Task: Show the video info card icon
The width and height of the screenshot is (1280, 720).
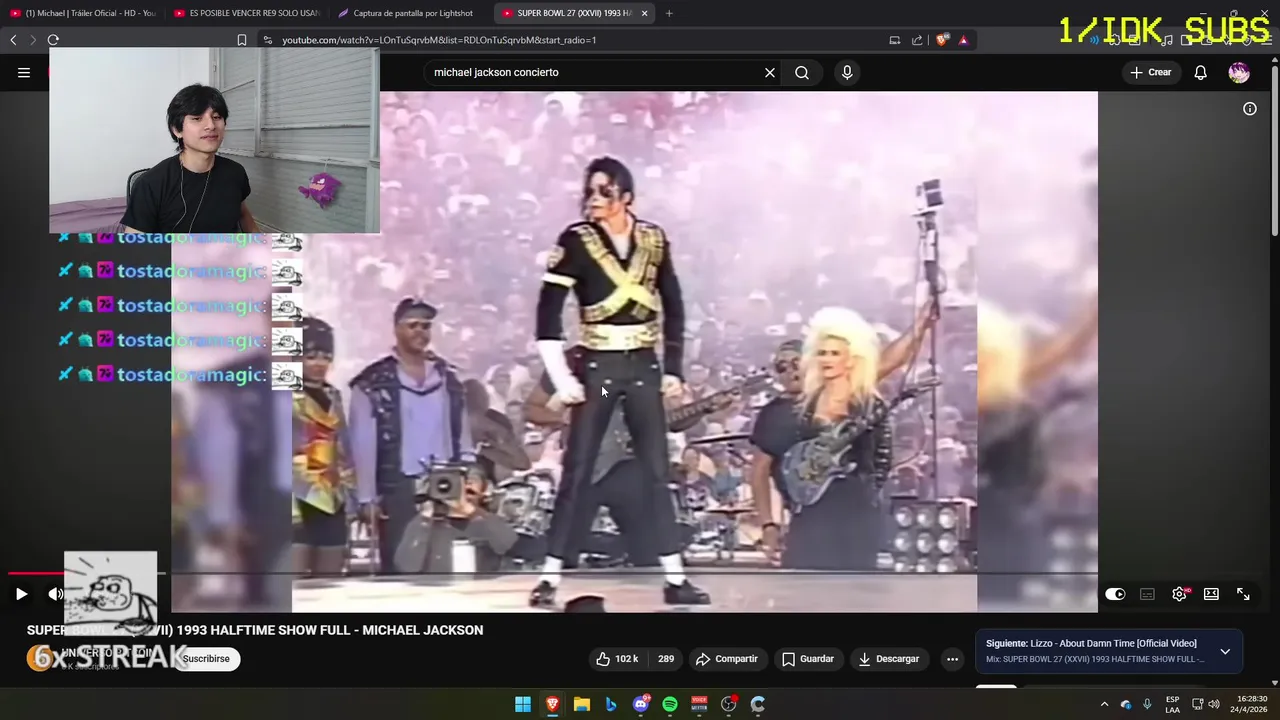Action: click(x=1250, y=108)
